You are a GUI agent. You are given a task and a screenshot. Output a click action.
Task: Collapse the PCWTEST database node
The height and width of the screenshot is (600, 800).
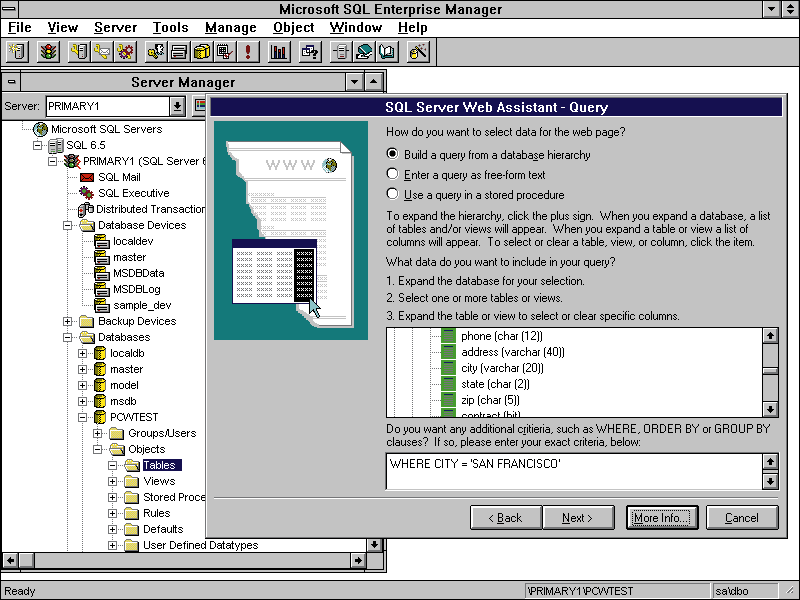[x=82, y=417]
